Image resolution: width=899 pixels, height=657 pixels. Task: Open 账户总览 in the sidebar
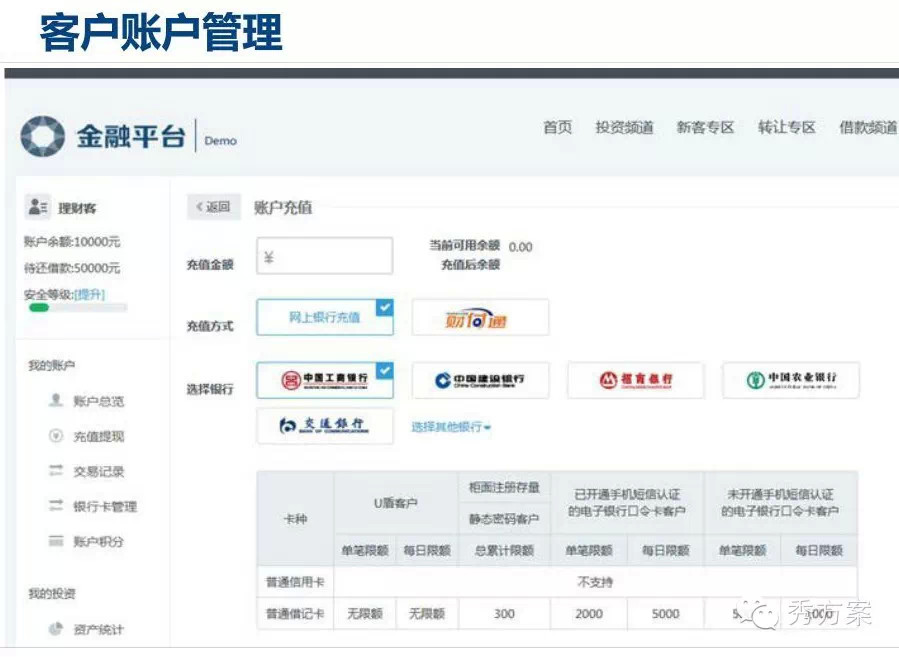tap(98, 401)
